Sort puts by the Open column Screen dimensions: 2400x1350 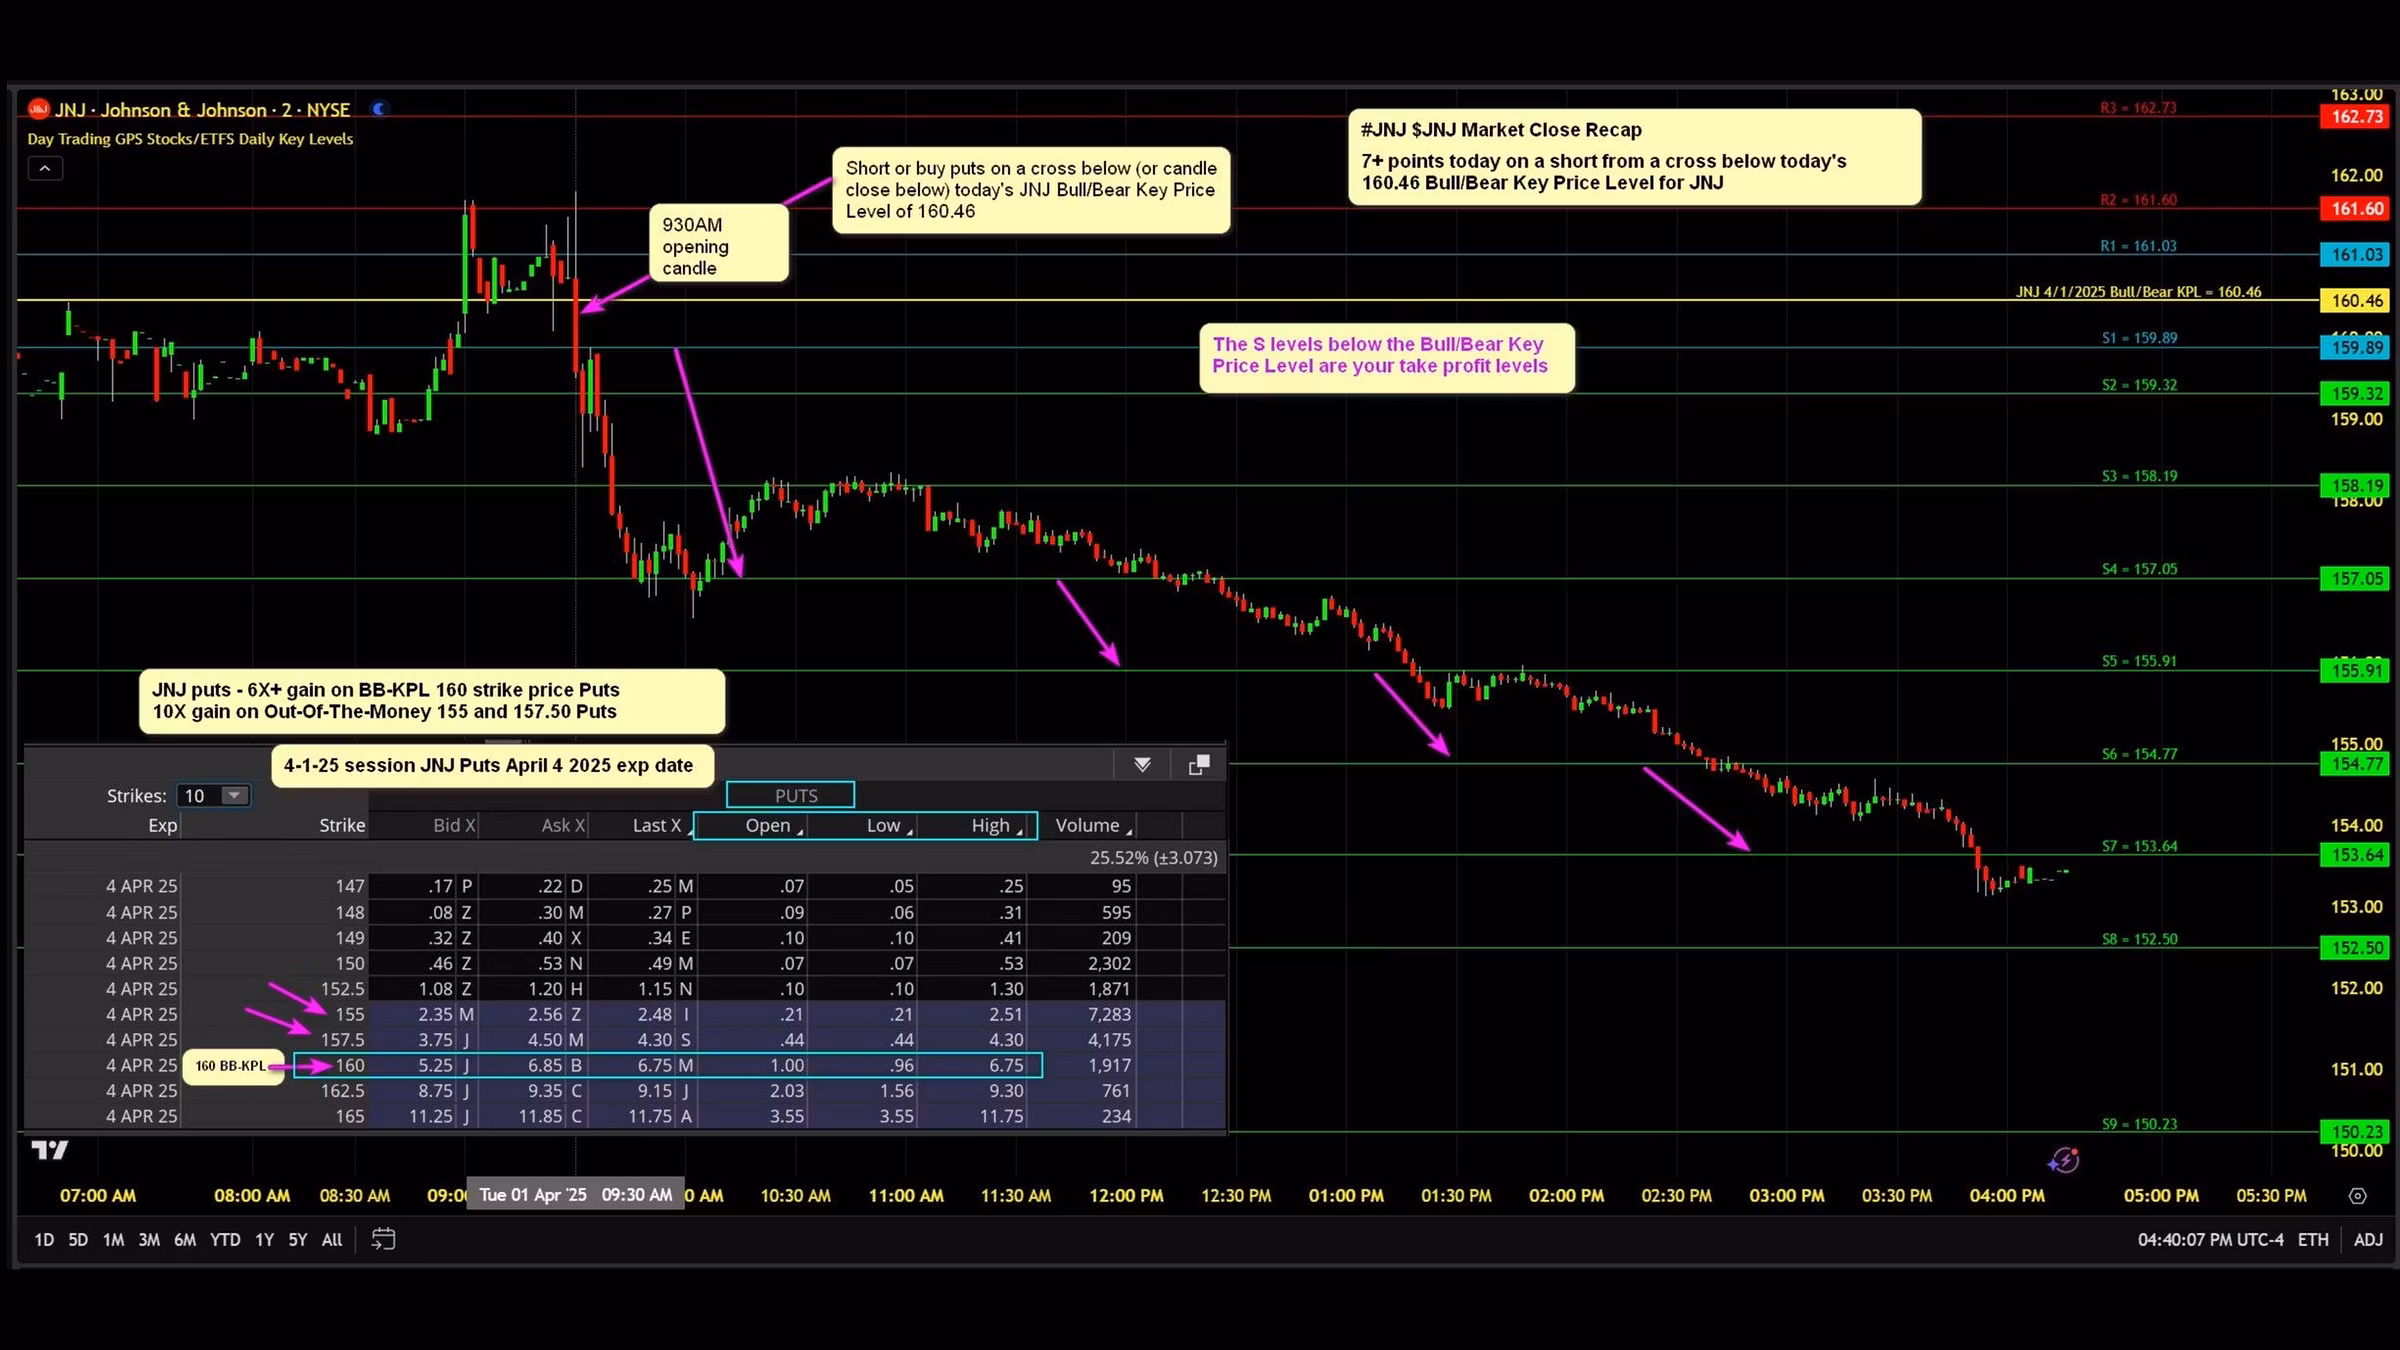tap(767, 825)
